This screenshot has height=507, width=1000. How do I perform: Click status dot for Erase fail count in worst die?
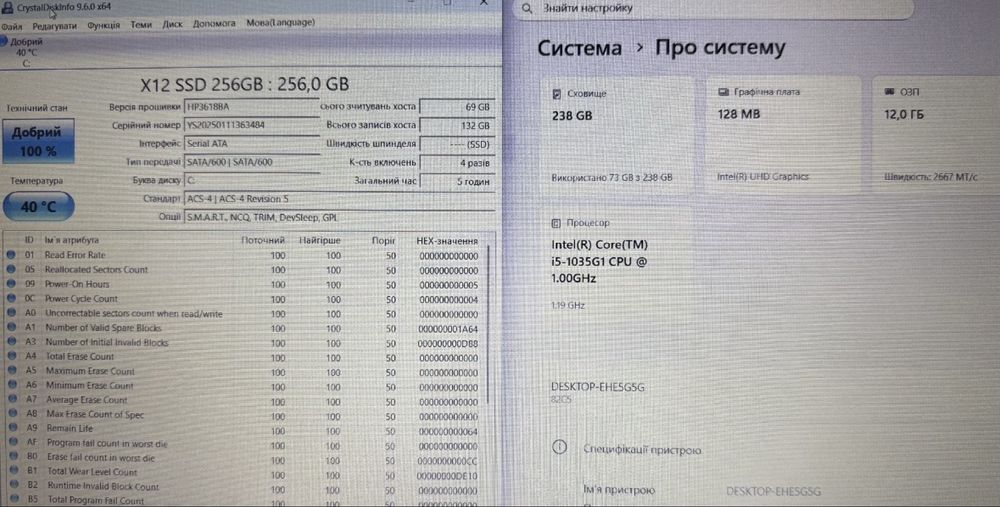pos(13,456)
